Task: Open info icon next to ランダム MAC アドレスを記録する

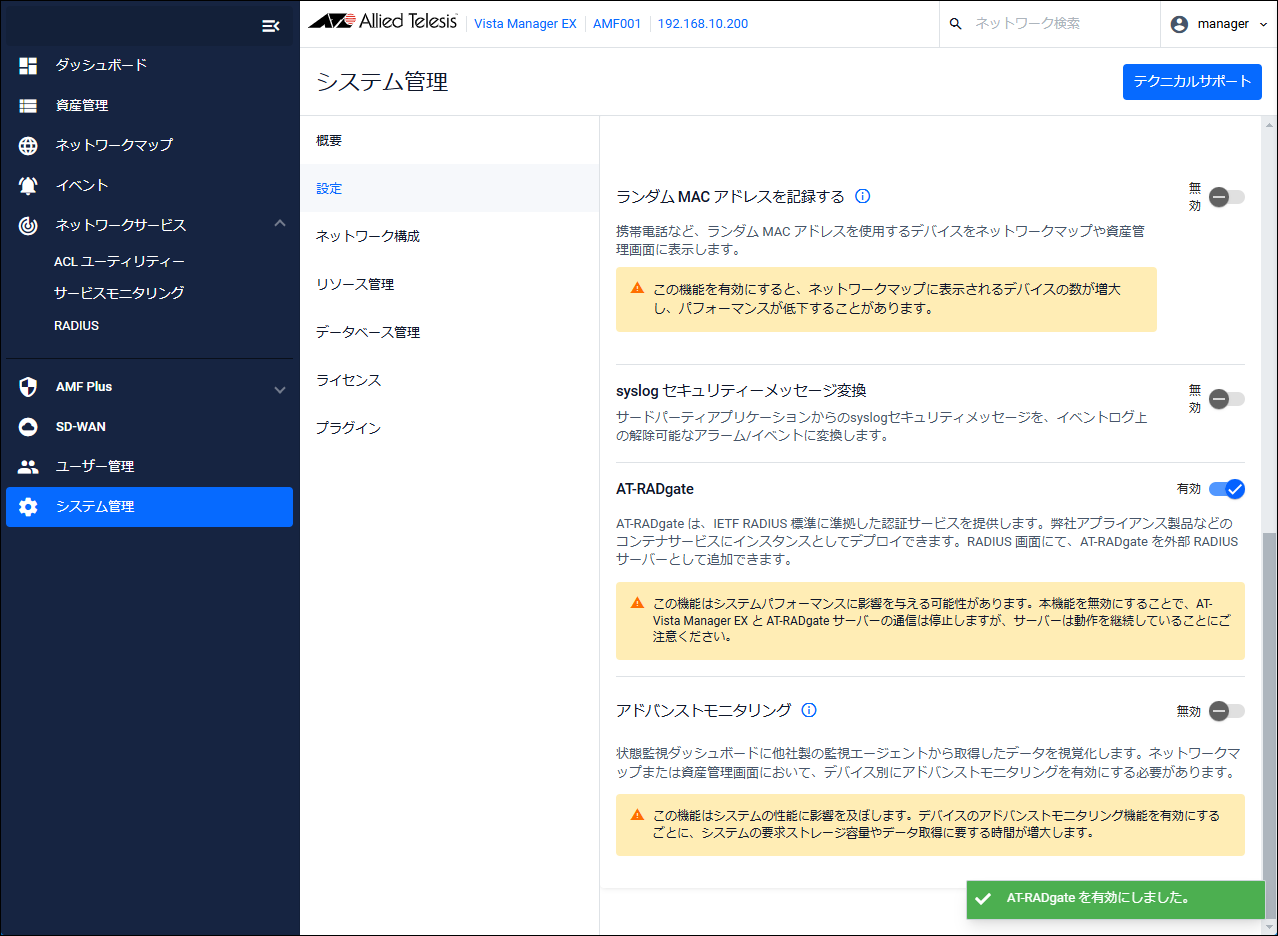Action: click(863, 196)
